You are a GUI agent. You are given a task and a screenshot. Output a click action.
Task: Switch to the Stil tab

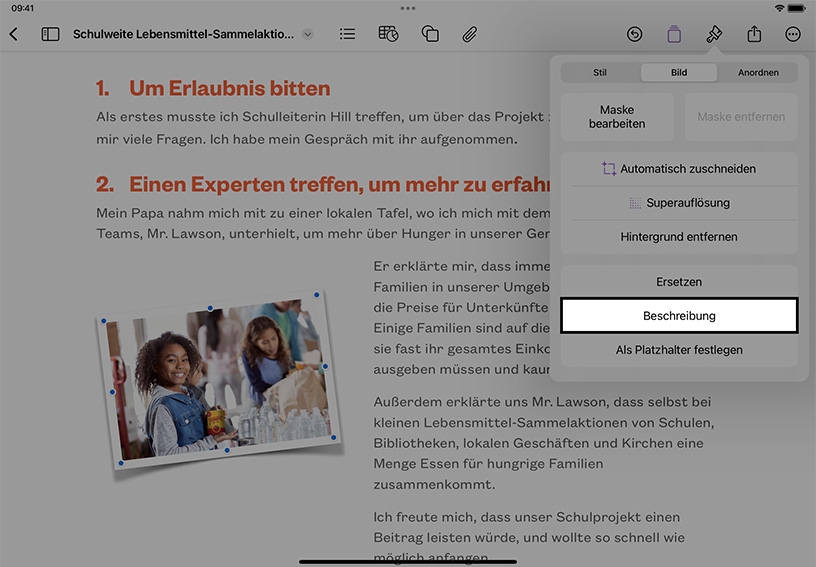click(600, 72)
